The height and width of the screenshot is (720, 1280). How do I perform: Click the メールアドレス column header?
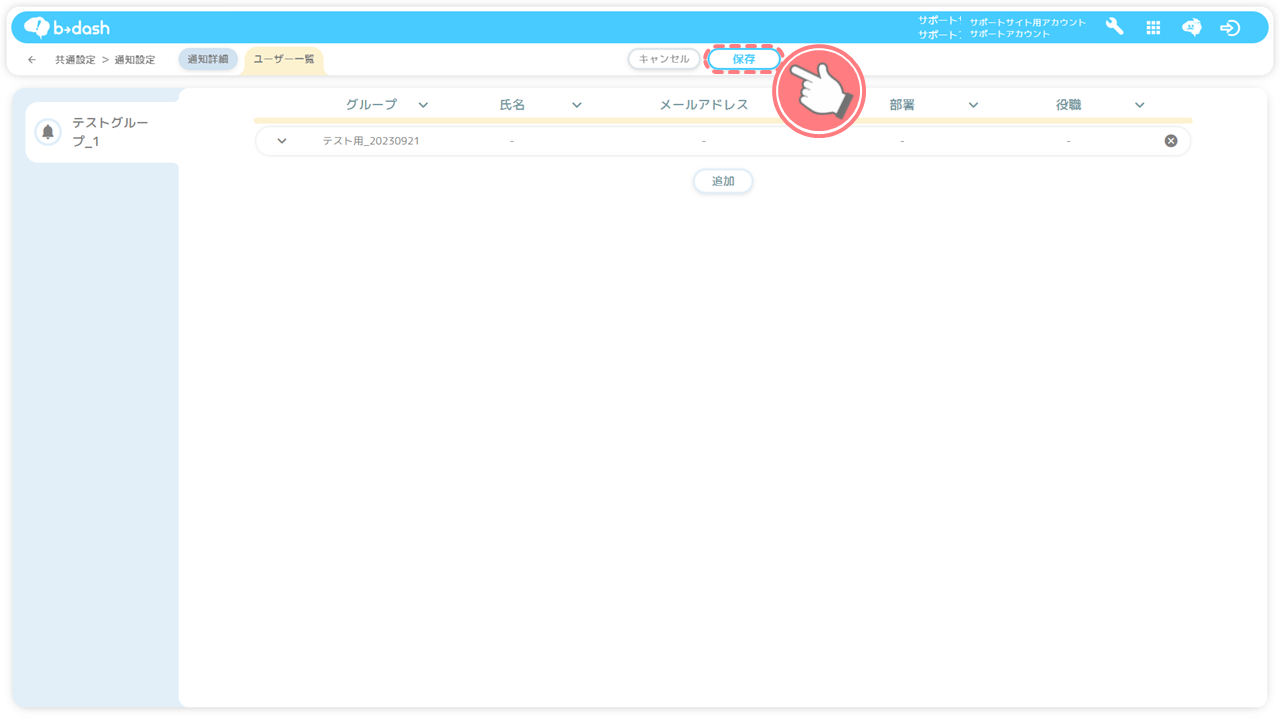coord(704,105)
